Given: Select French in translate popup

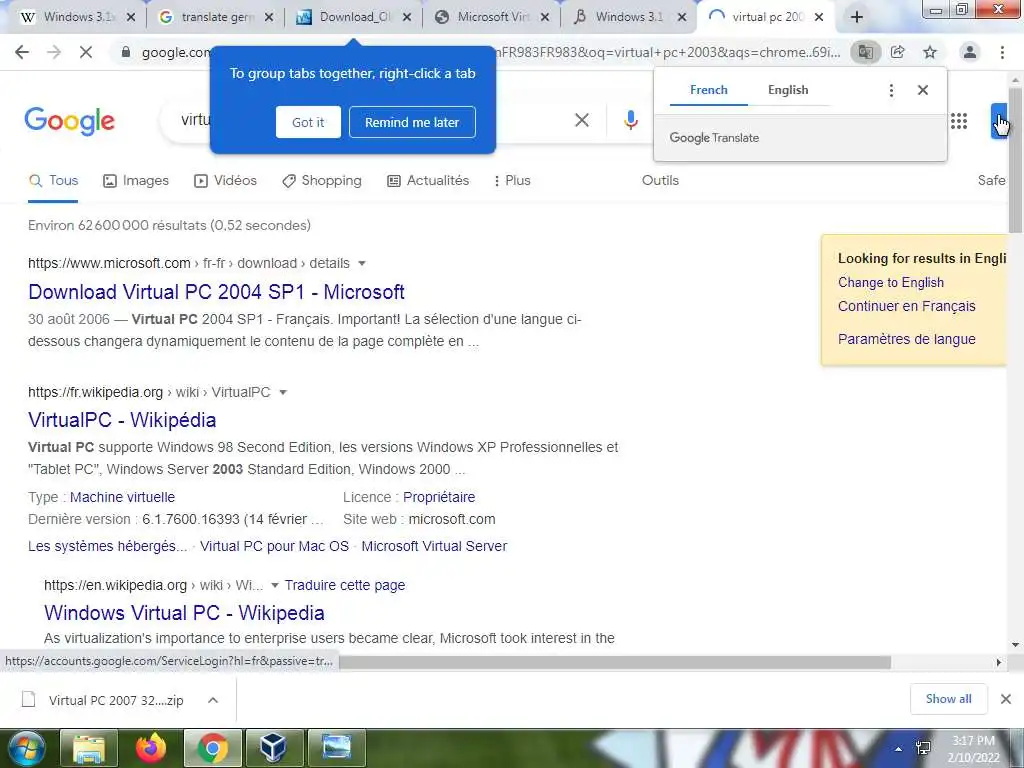Looking at the screenshot, I should point(709,90).
